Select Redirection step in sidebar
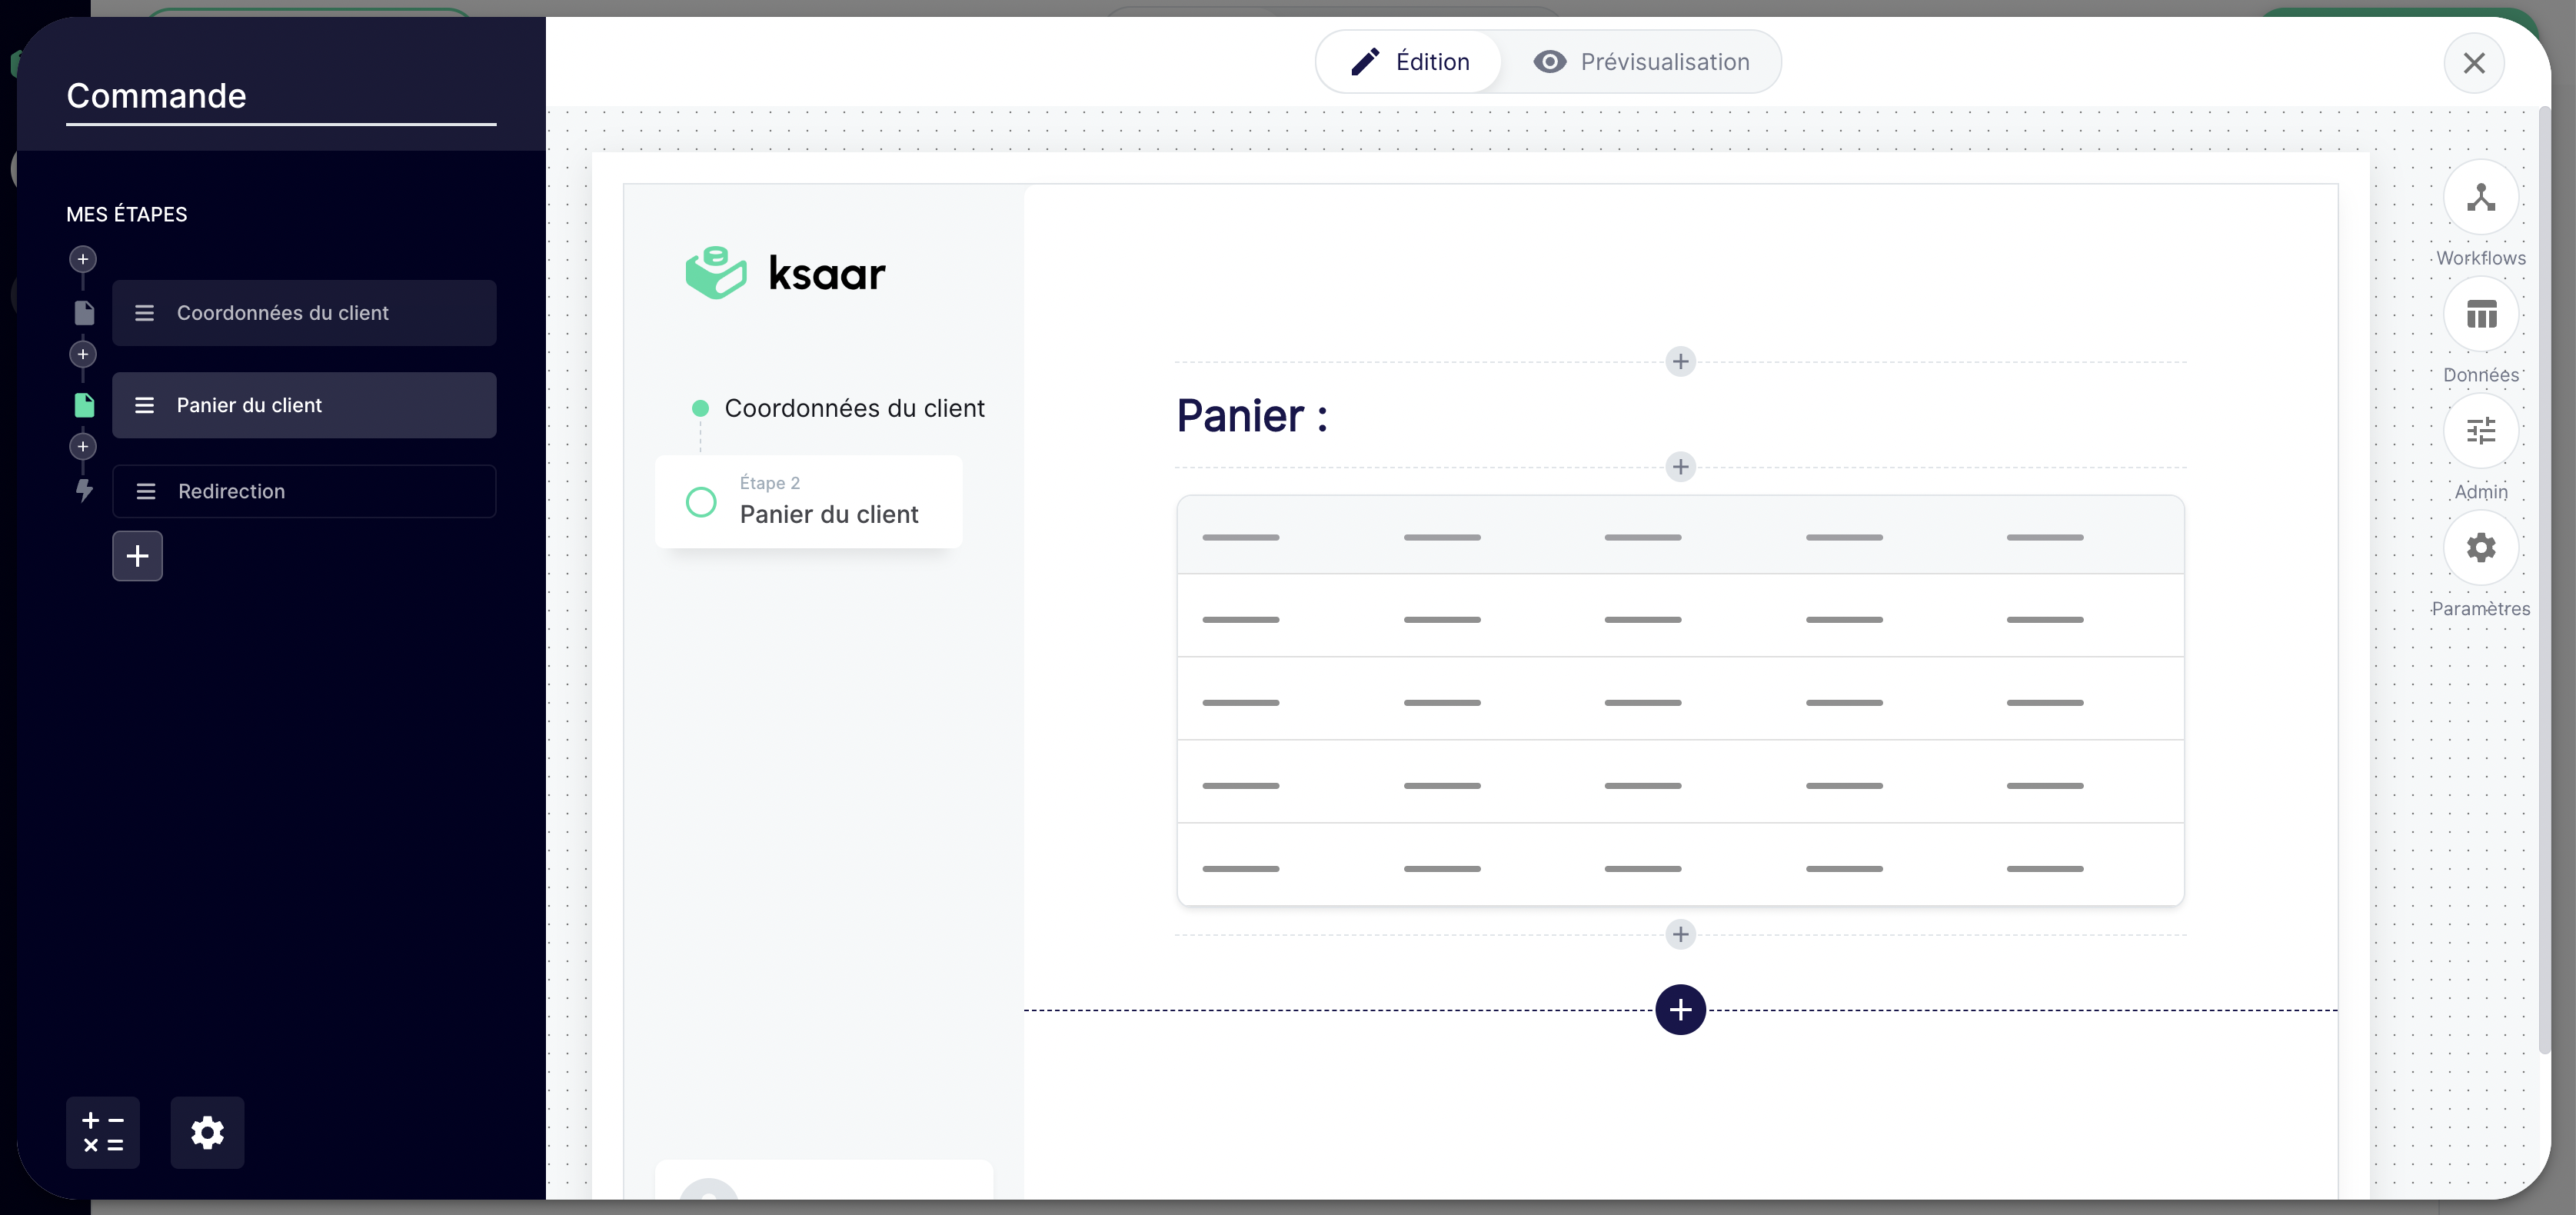The height and width of the screenshot is (1215, 2576). coord(304,491)
